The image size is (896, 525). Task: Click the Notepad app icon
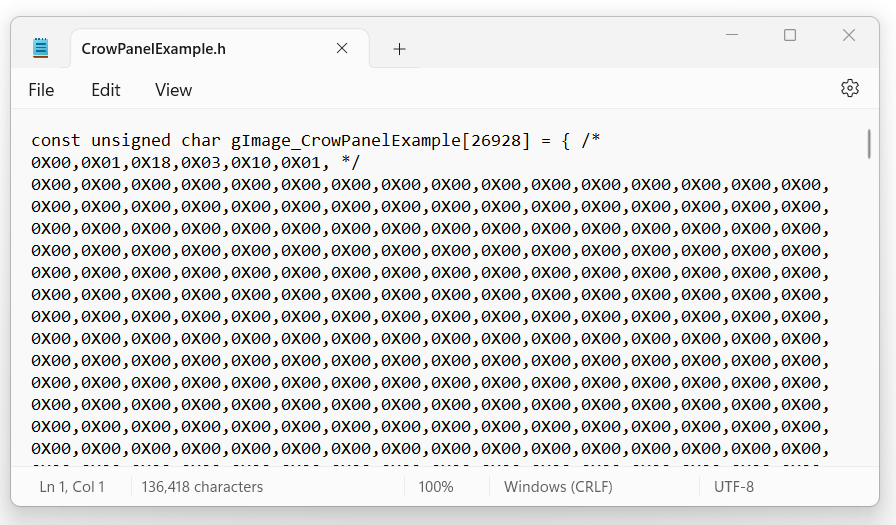point(41,48)
